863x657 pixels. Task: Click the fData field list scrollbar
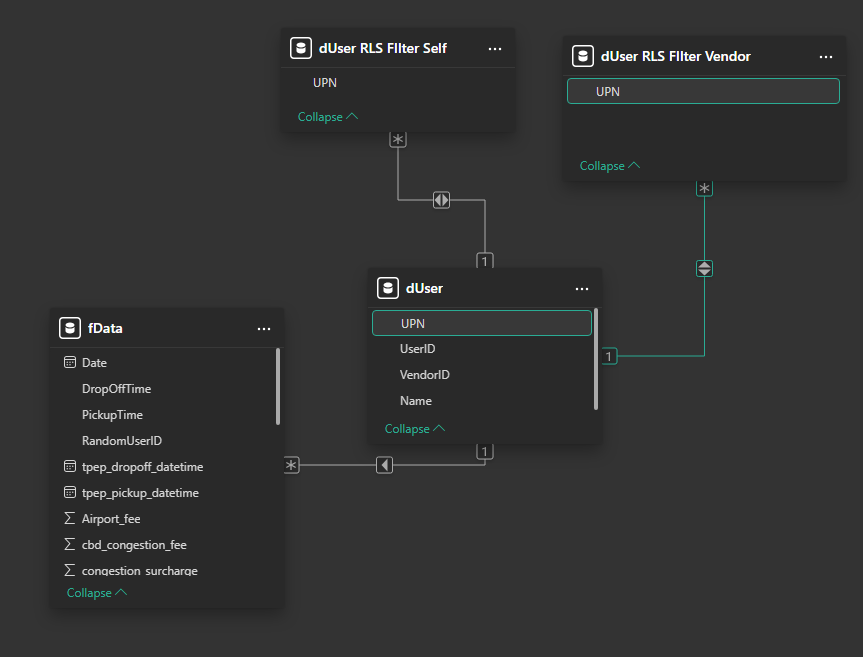click(278, 386)
